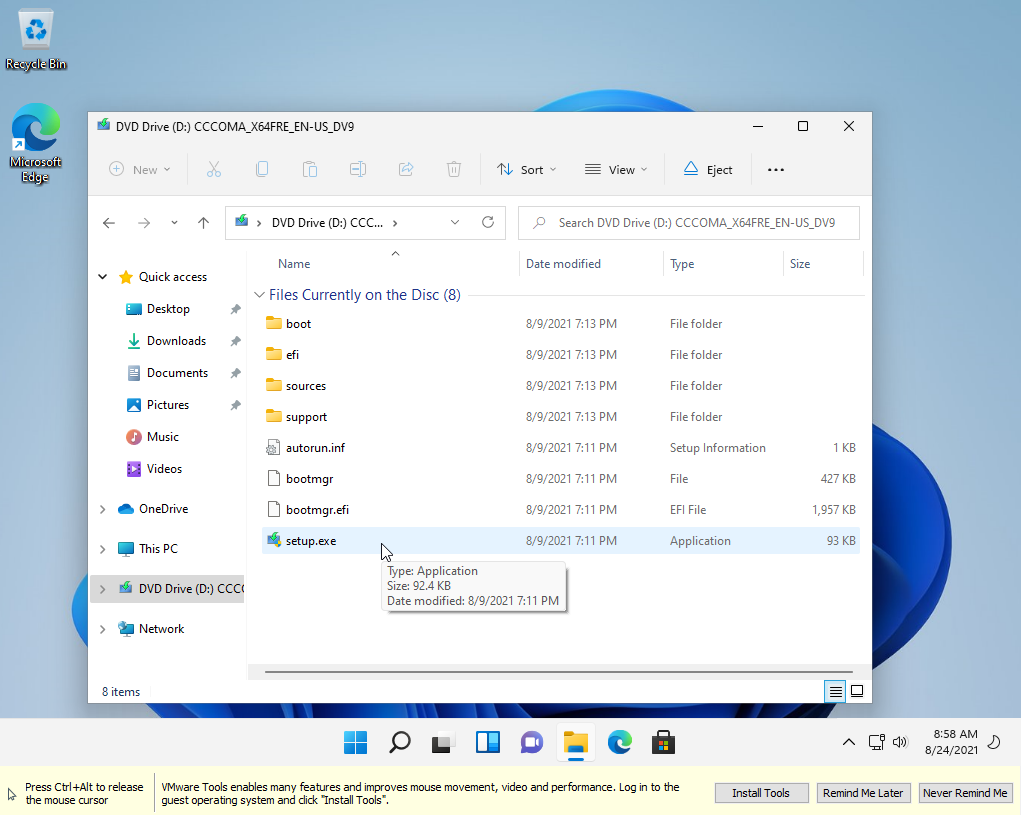Expand Network tree node chevron
Screen dimensions: 1021x815
(102, 629)
